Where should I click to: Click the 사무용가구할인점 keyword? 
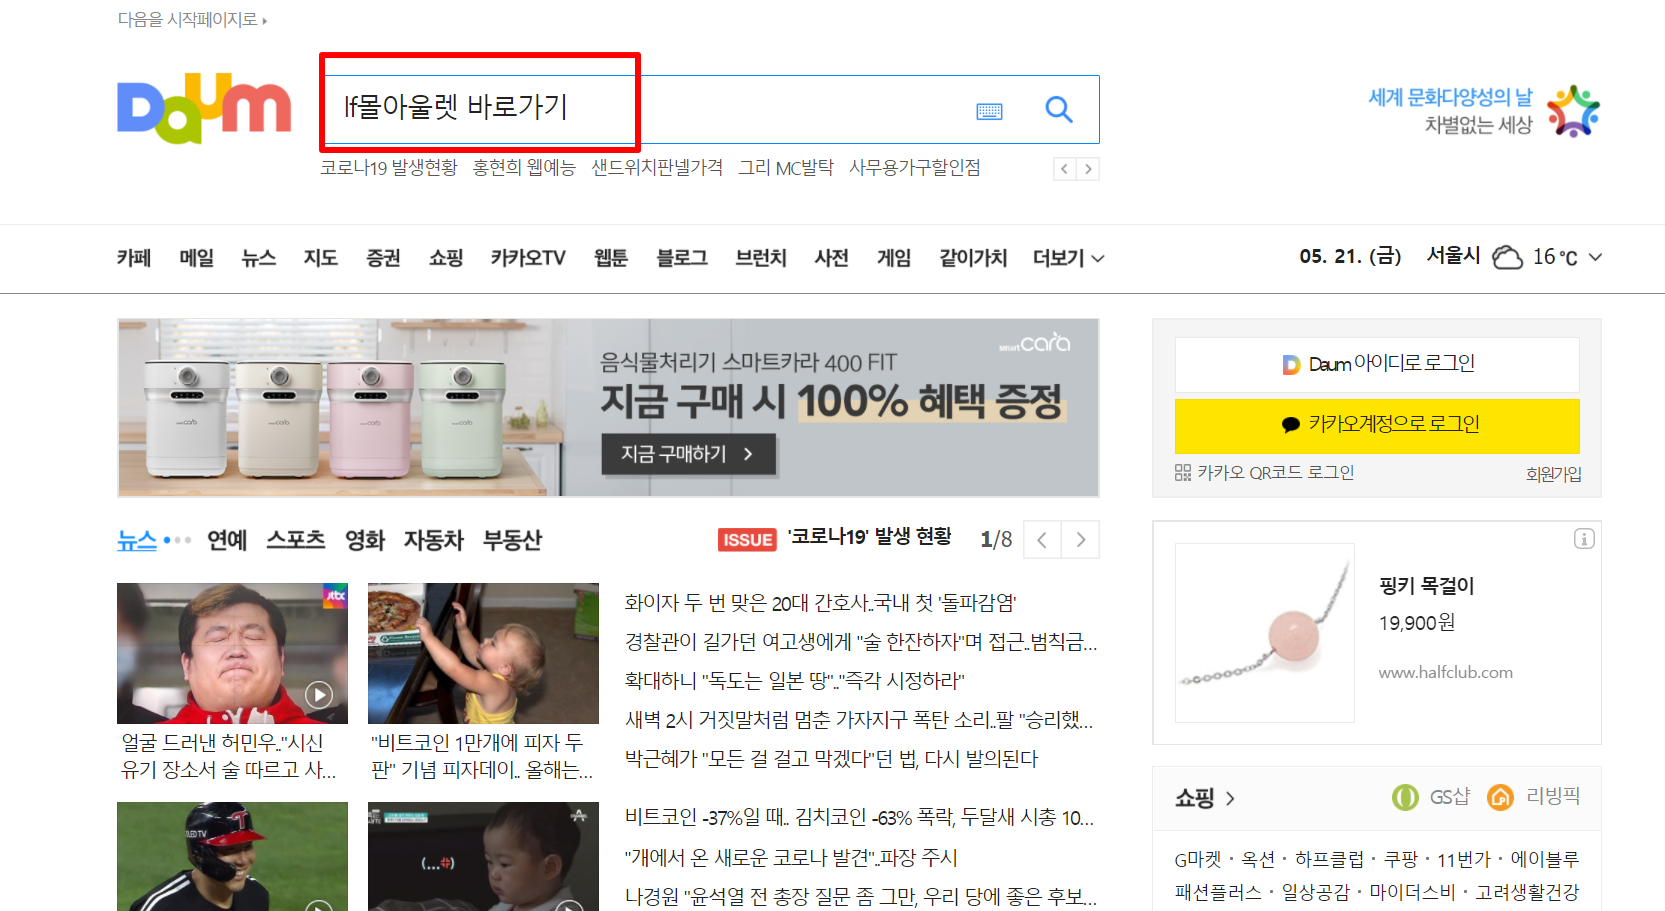915,168
